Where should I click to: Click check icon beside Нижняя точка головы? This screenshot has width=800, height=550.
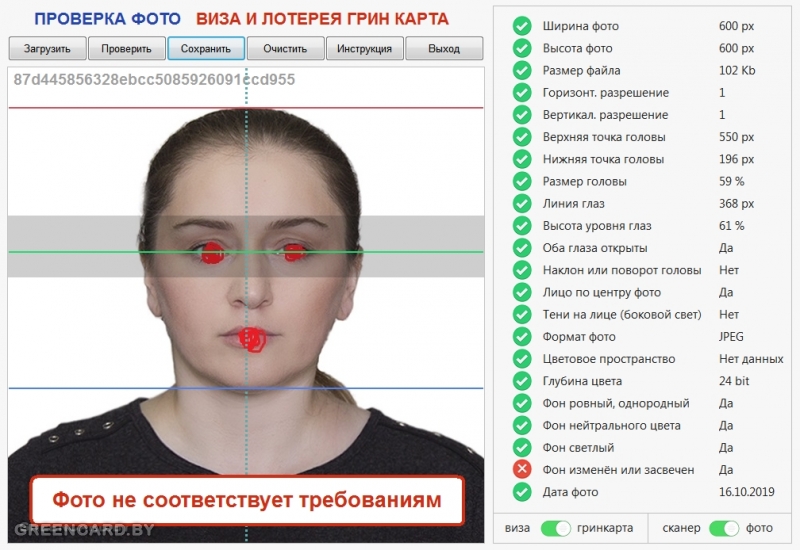point(522,159)
